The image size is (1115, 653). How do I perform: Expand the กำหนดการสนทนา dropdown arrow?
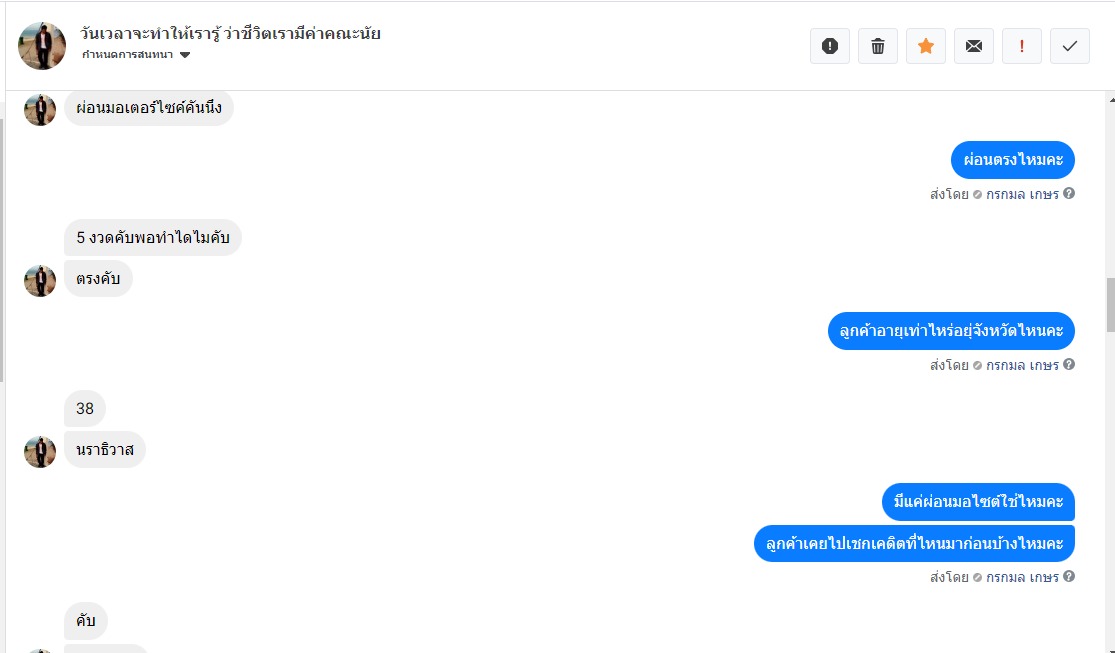tap(185, 55)
